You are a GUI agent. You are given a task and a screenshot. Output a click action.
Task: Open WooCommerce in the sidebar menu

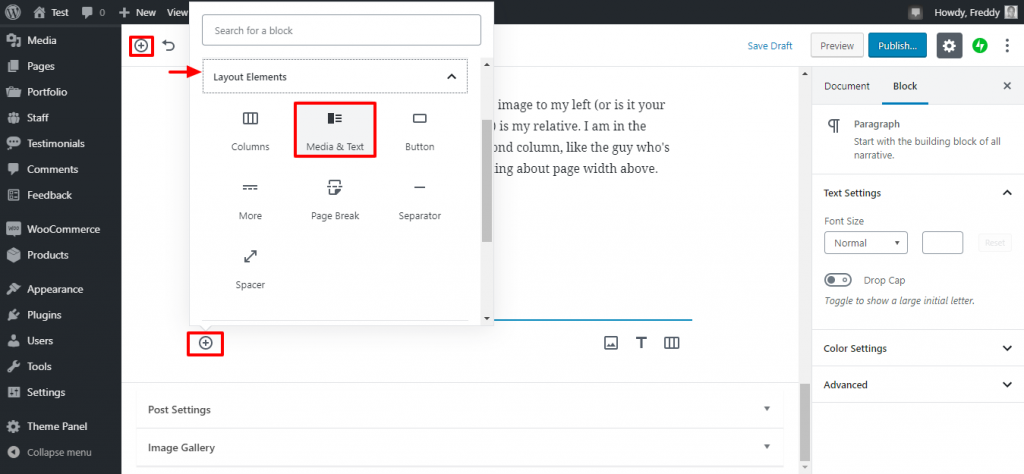(x=63, y=229)
